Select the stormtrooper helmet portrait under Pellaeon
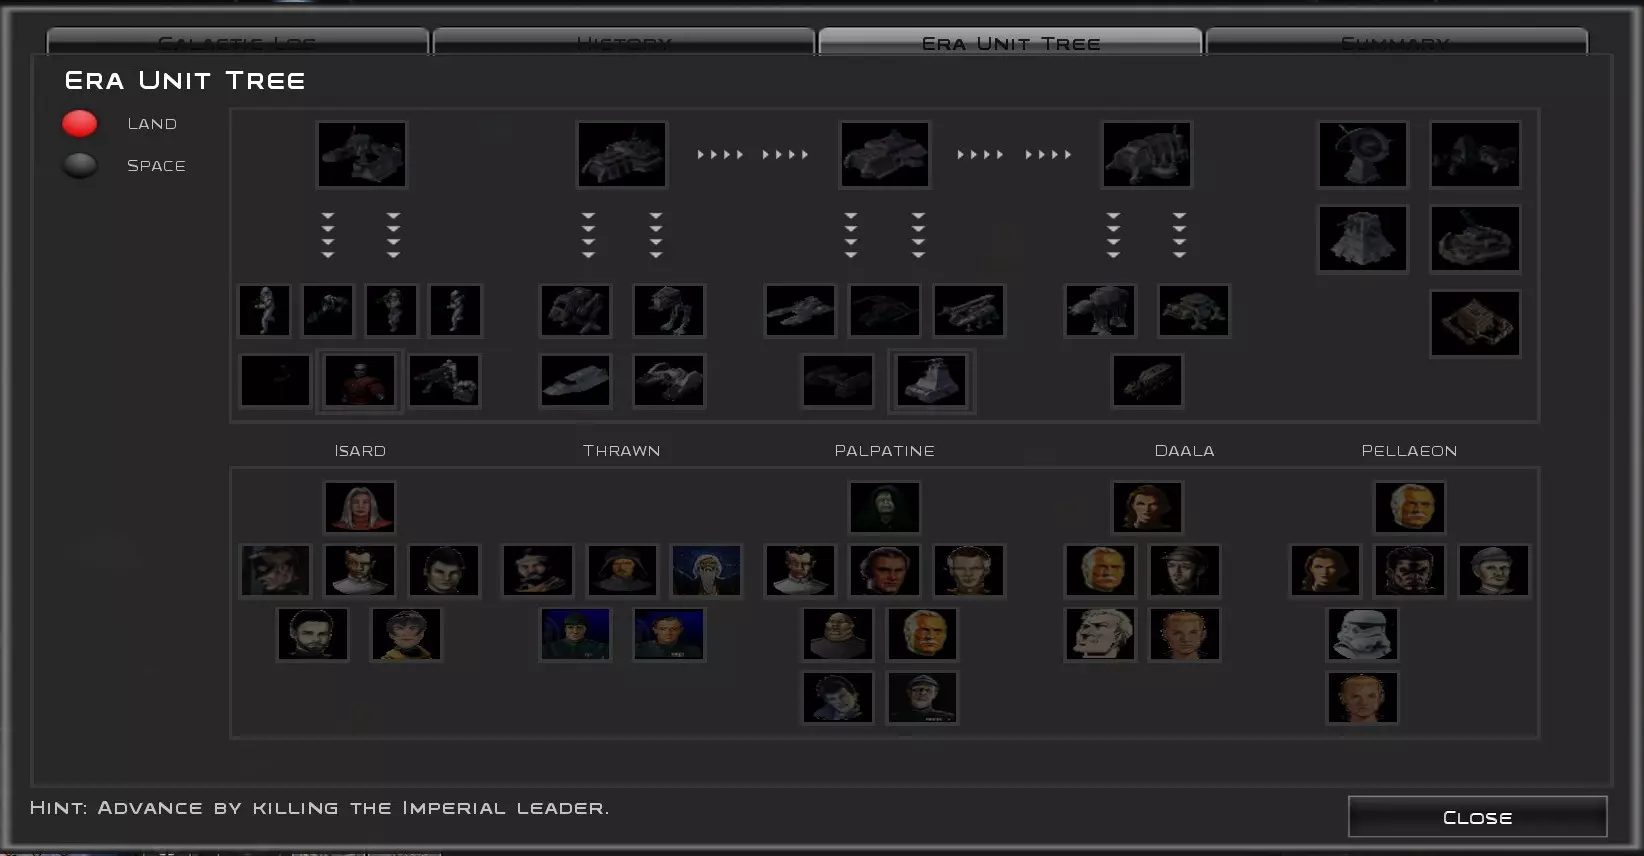This screenshot has width=1644, height=856. [1363, 634]
